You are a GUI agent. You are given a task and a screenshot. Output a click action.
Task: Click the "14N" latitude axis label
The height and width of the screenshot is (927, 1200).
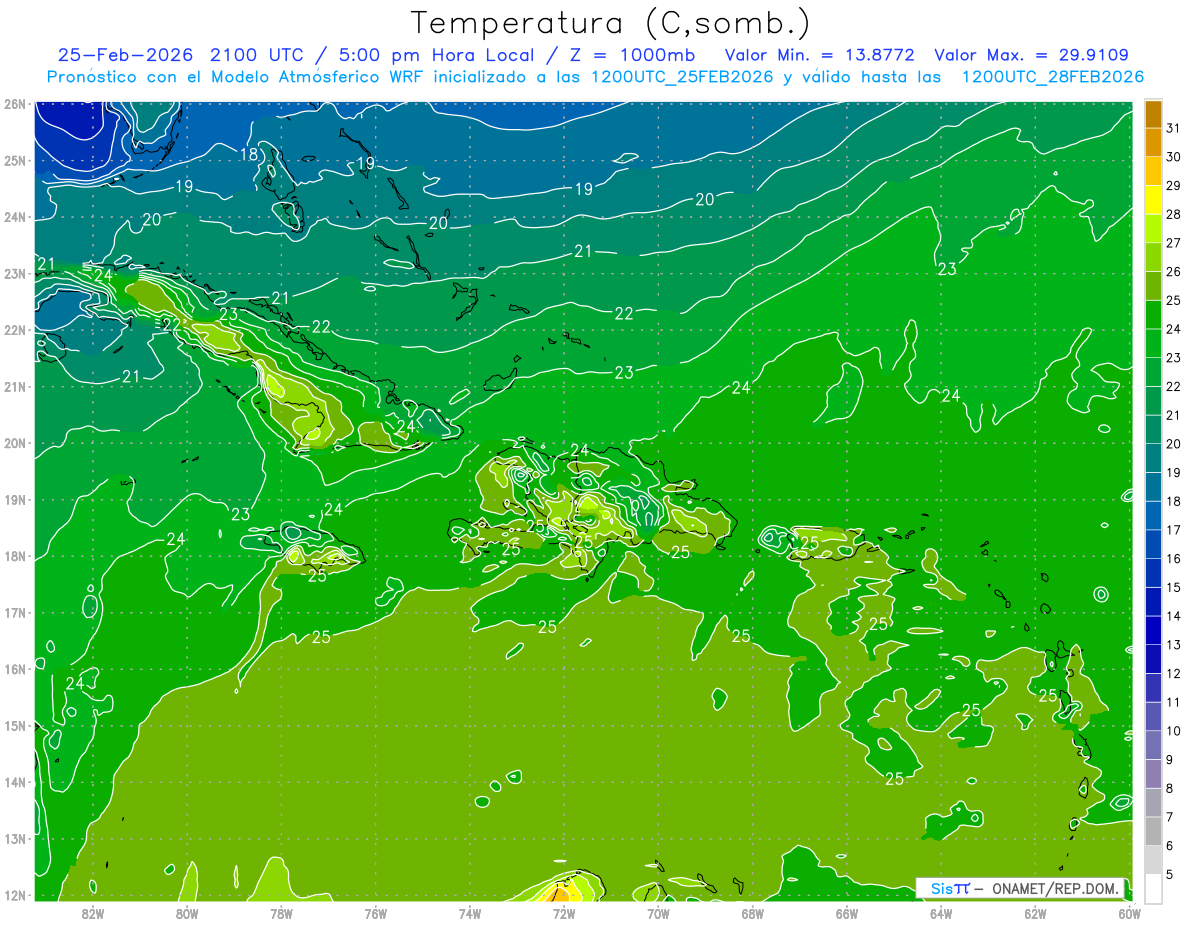pyautogui.click(x=15, y=782)
